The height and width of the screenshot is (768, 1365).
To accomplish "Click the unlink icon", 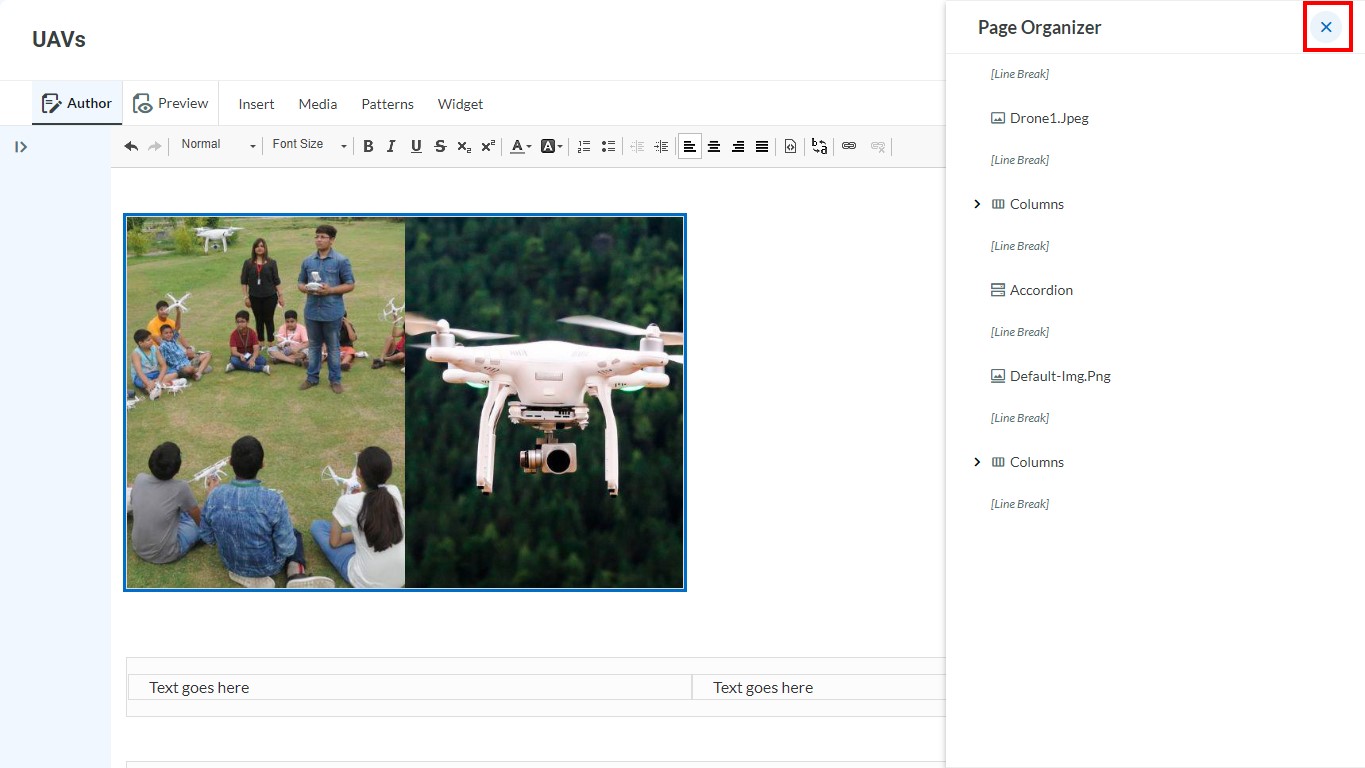I will (878, 146).
